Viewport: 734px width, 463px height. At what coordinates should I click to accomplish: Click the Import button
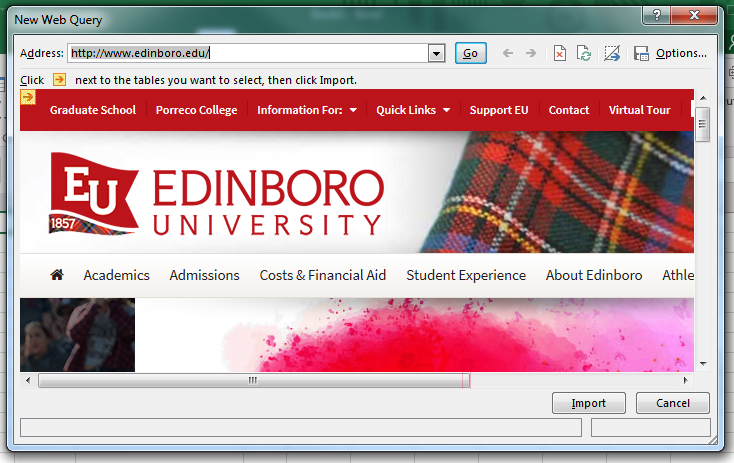588,403
